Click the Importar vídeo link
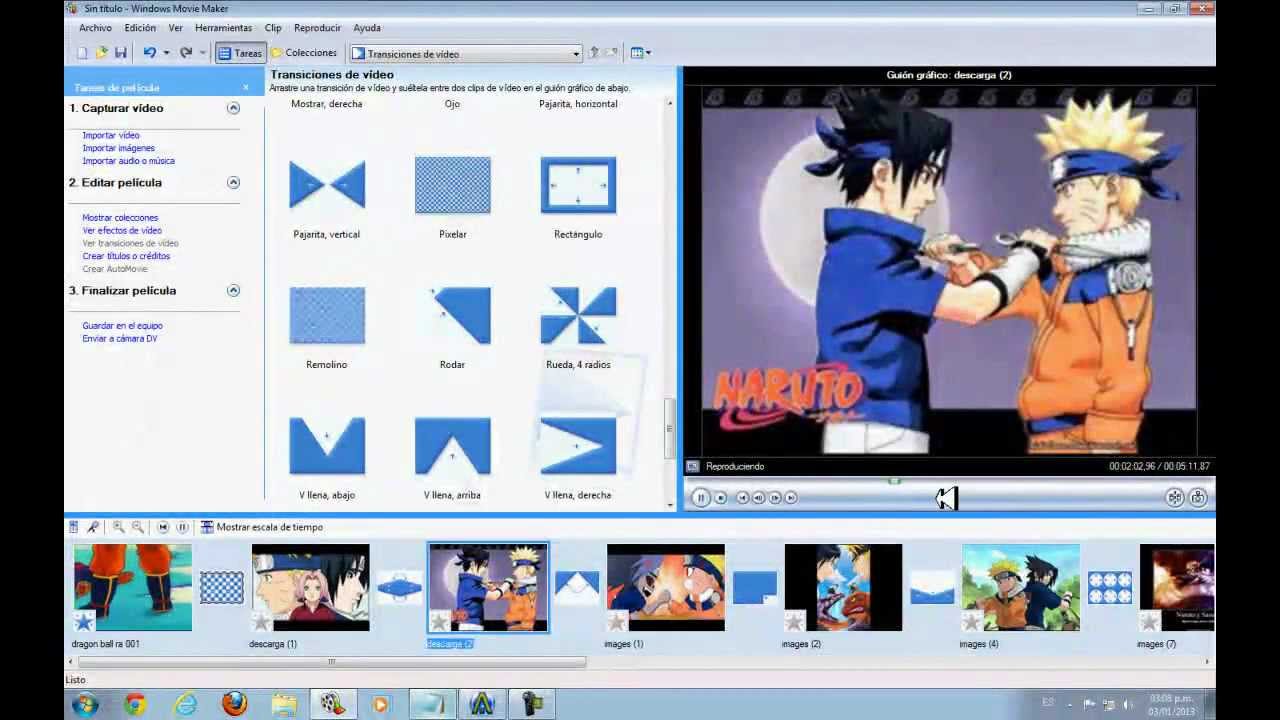The height and width of the screenshot is (720, 1280). pos(111,135)
